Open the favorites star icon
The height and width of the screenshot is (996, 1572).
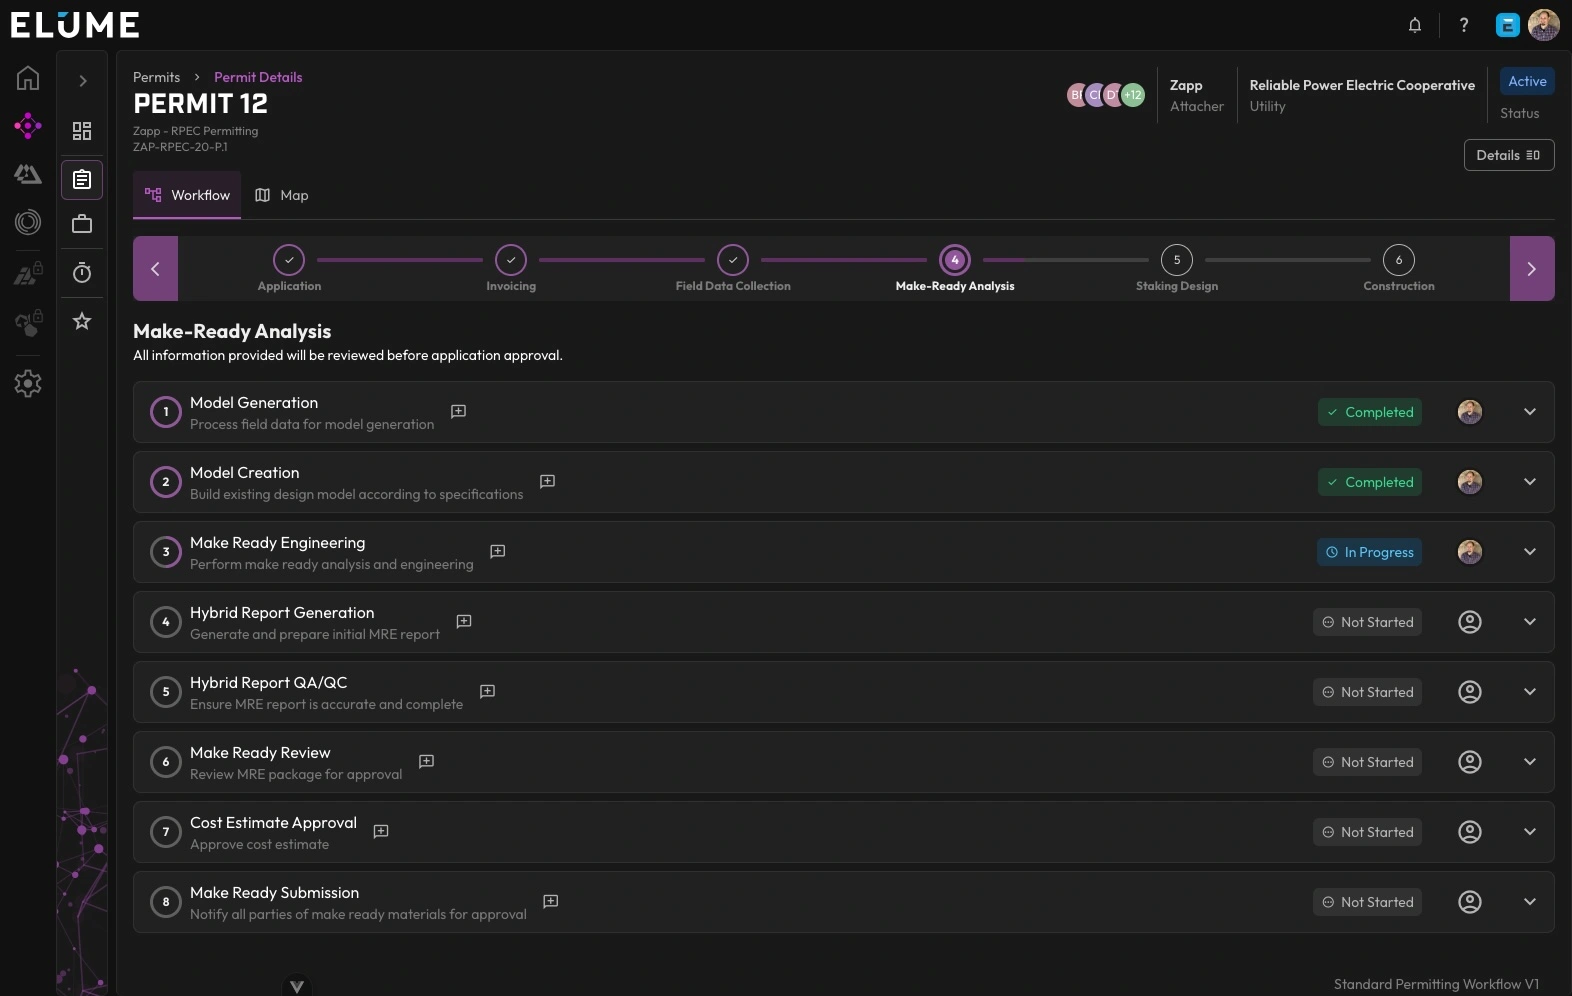pyautogui.click(x=82, y=321)
